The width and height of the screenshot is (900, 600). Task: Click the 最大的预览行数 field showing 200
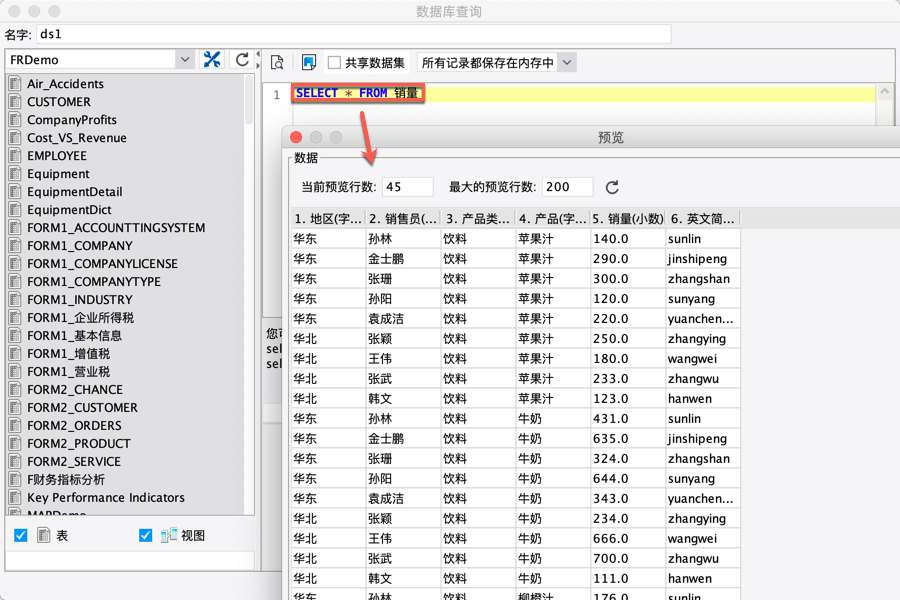(x=567, y=187)
